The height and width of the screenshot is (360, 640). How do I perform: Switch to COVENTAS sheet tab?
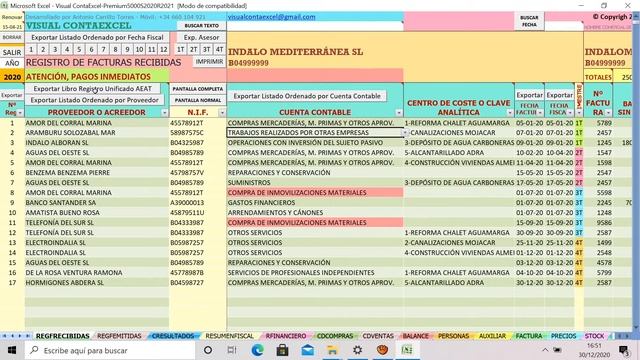[x=378, y=336]
